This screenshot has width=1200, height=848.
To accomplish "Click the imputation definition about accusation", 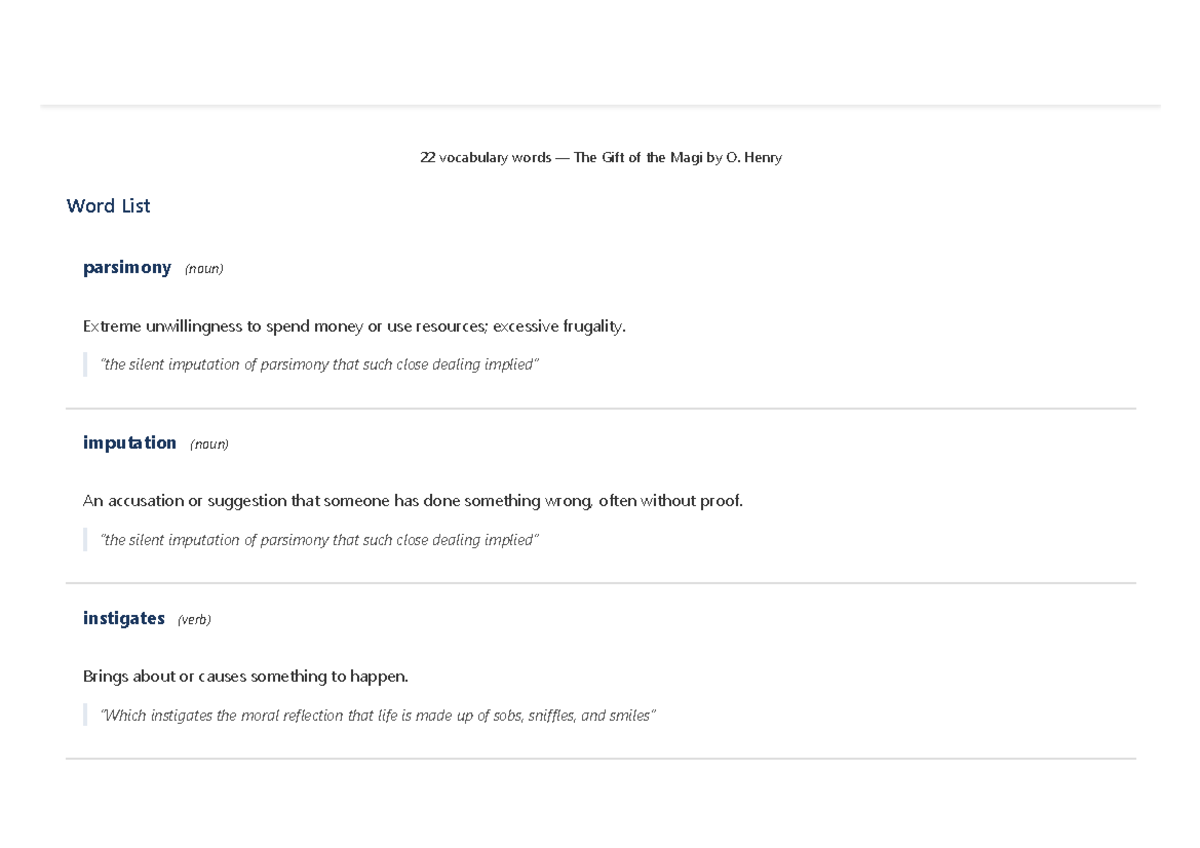I will tap(413, 501).
